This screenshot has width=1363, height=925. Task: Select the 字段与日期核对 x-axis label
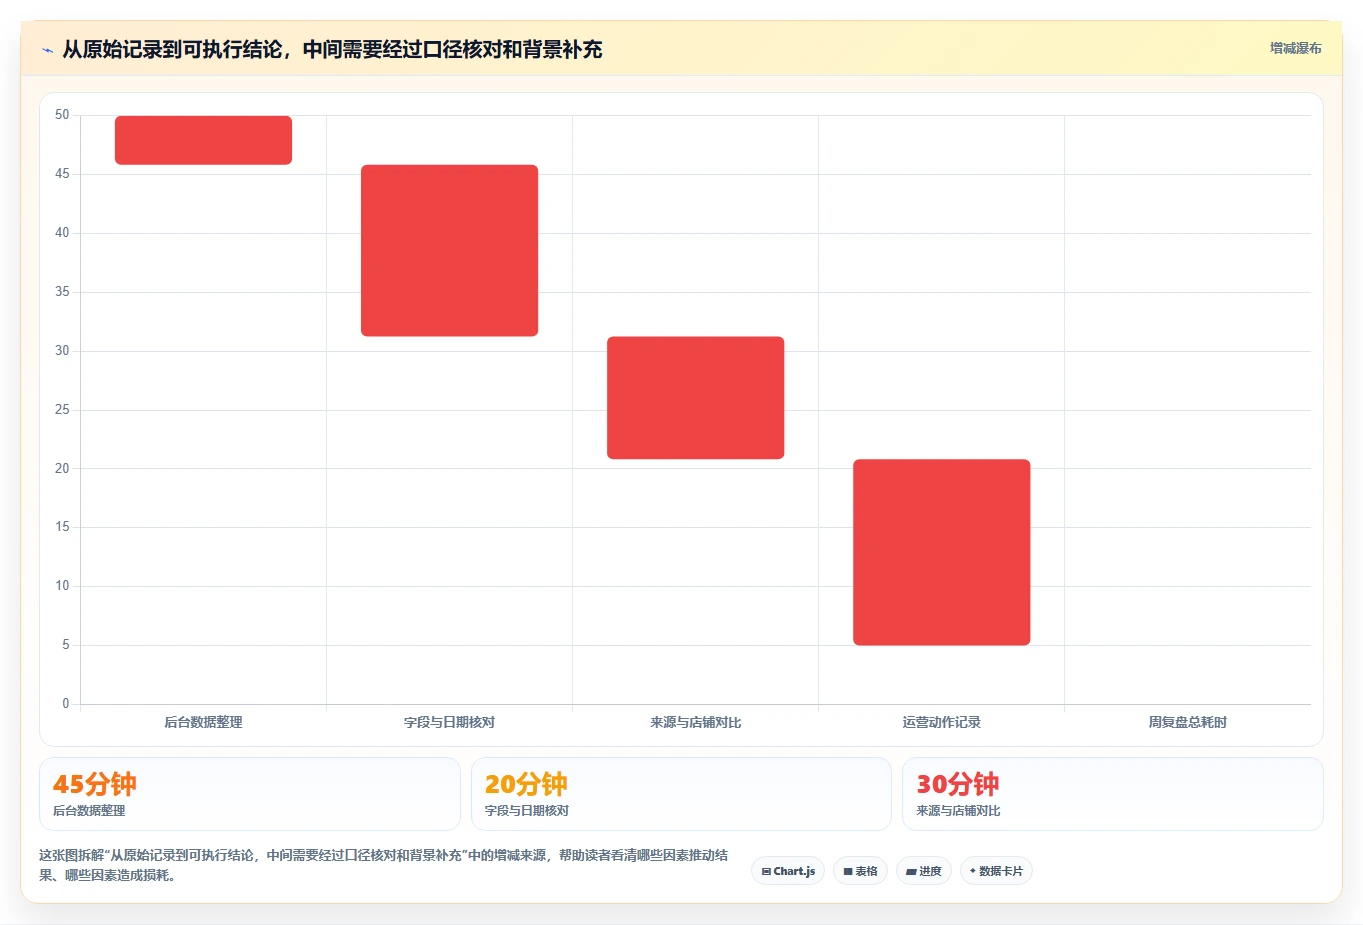point(449,722)
